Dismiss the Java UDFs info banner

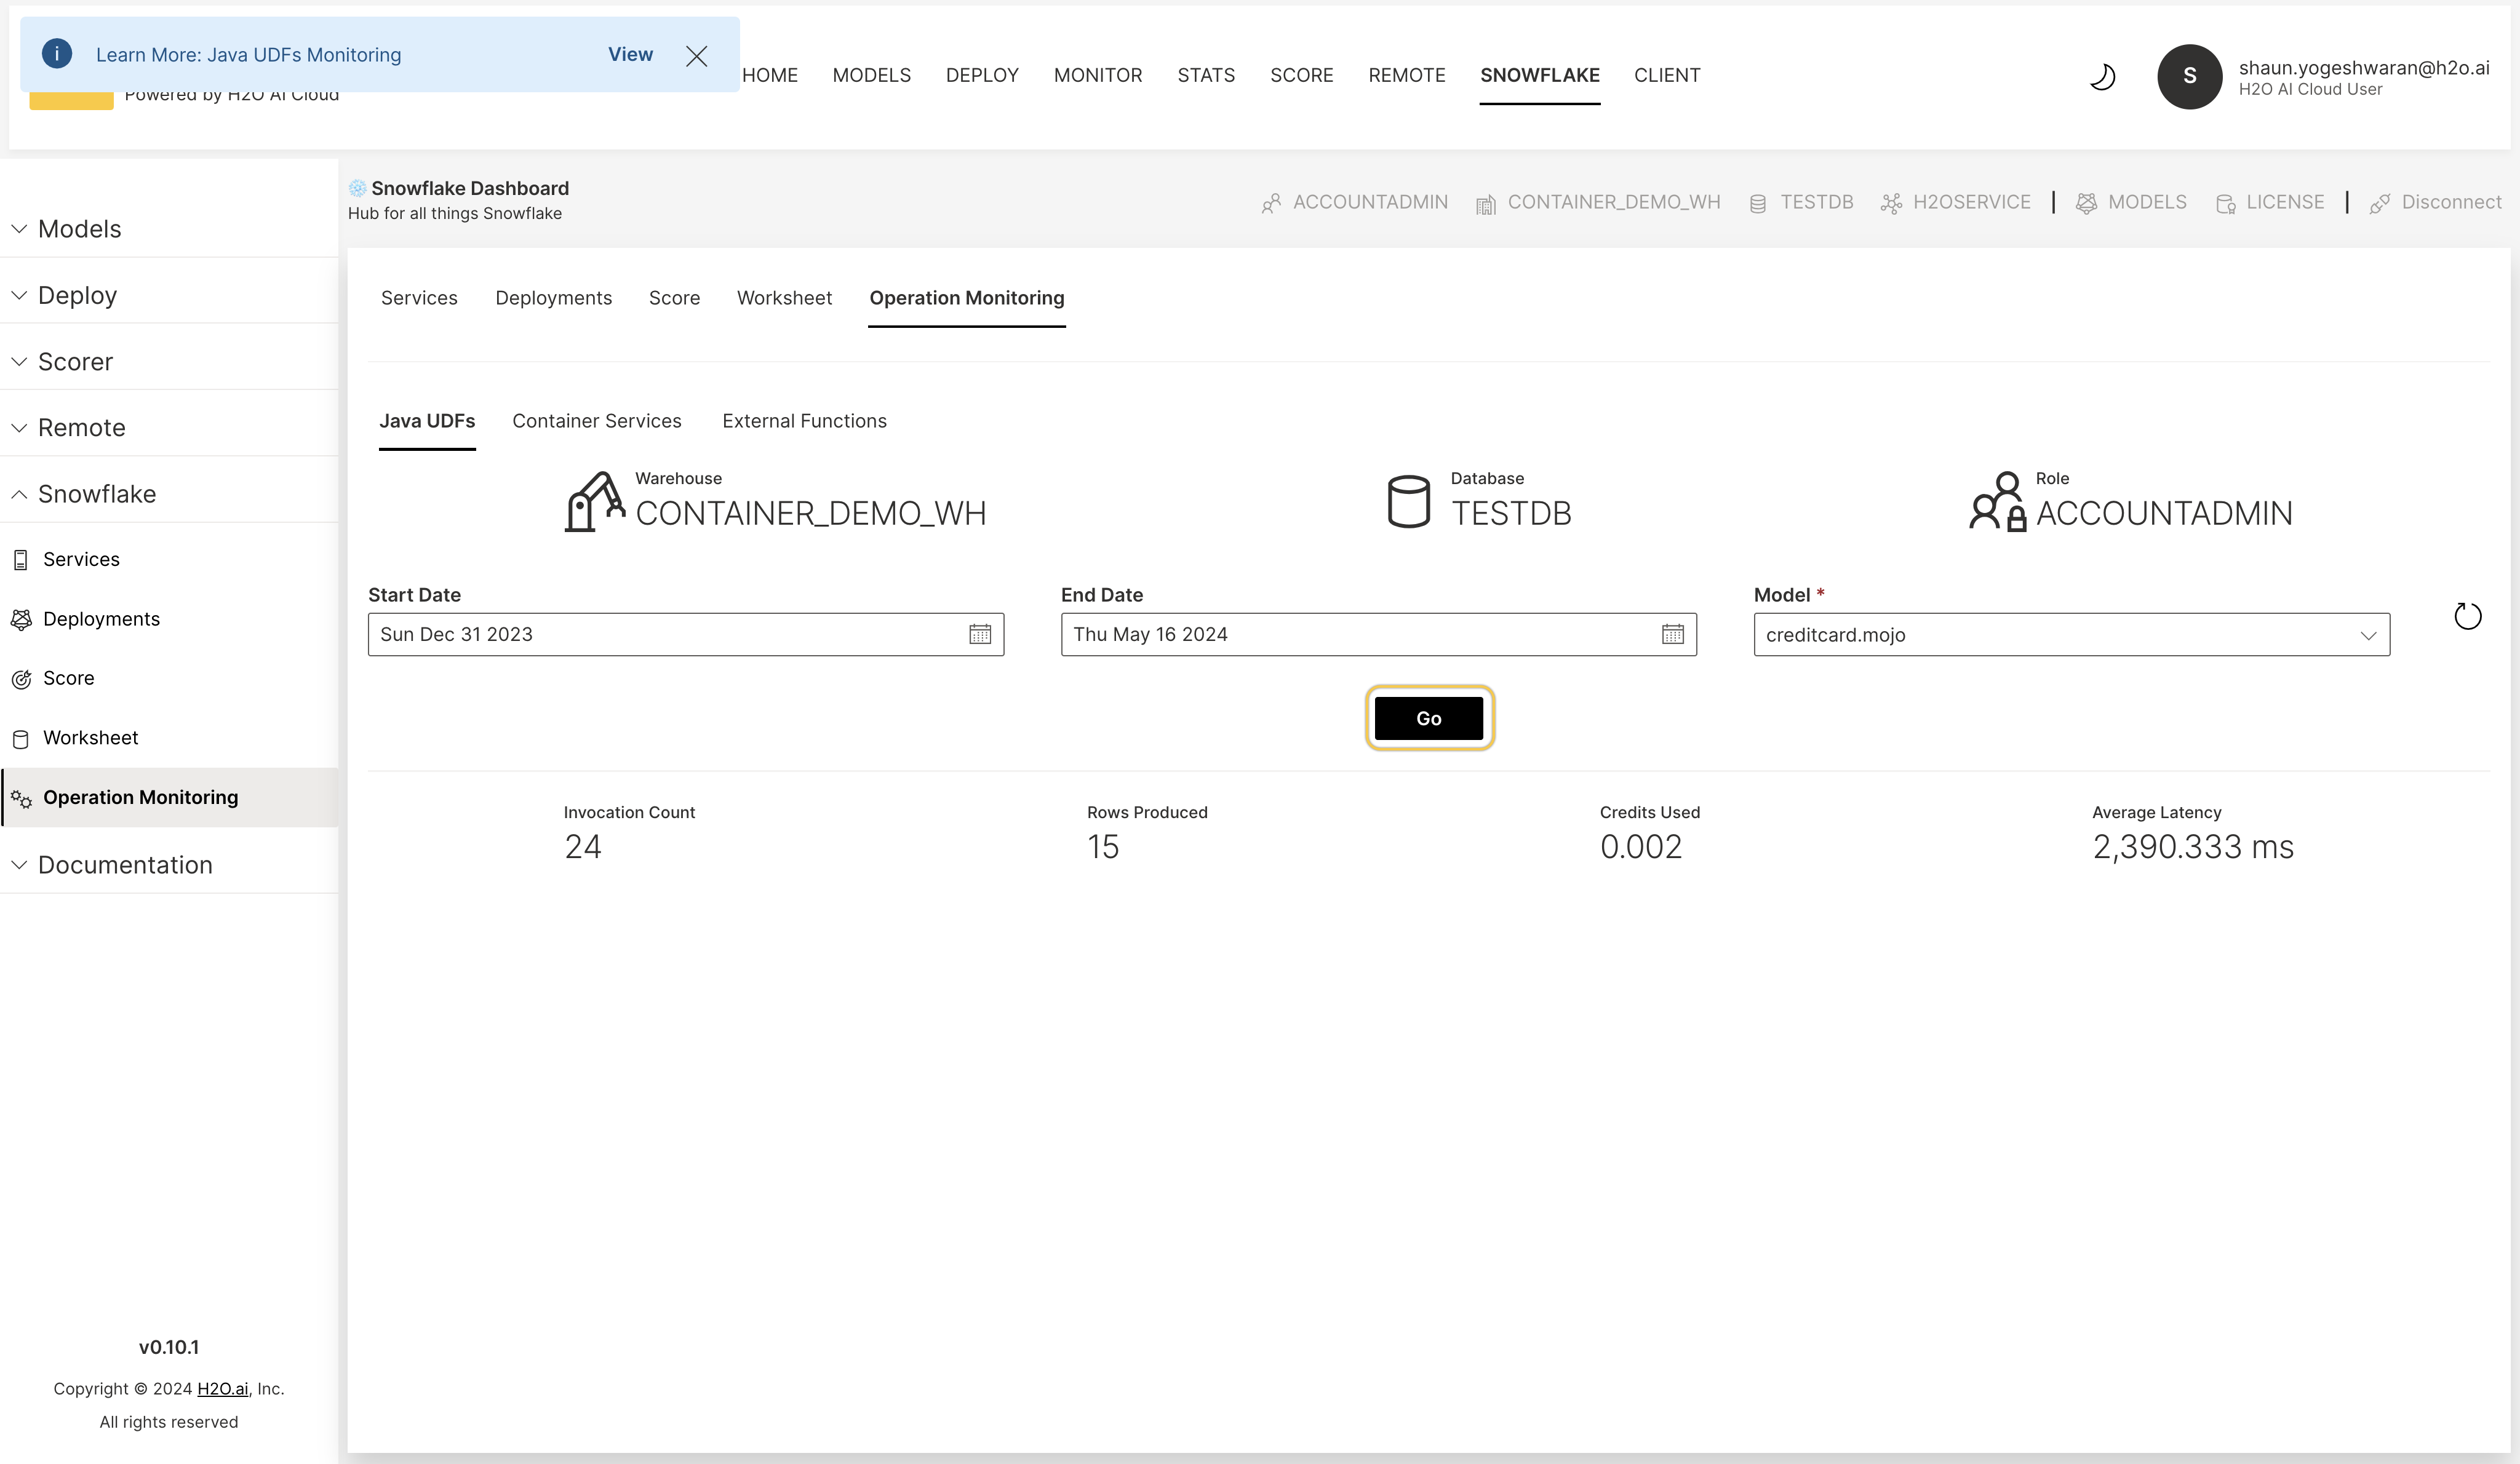point(696,56)
